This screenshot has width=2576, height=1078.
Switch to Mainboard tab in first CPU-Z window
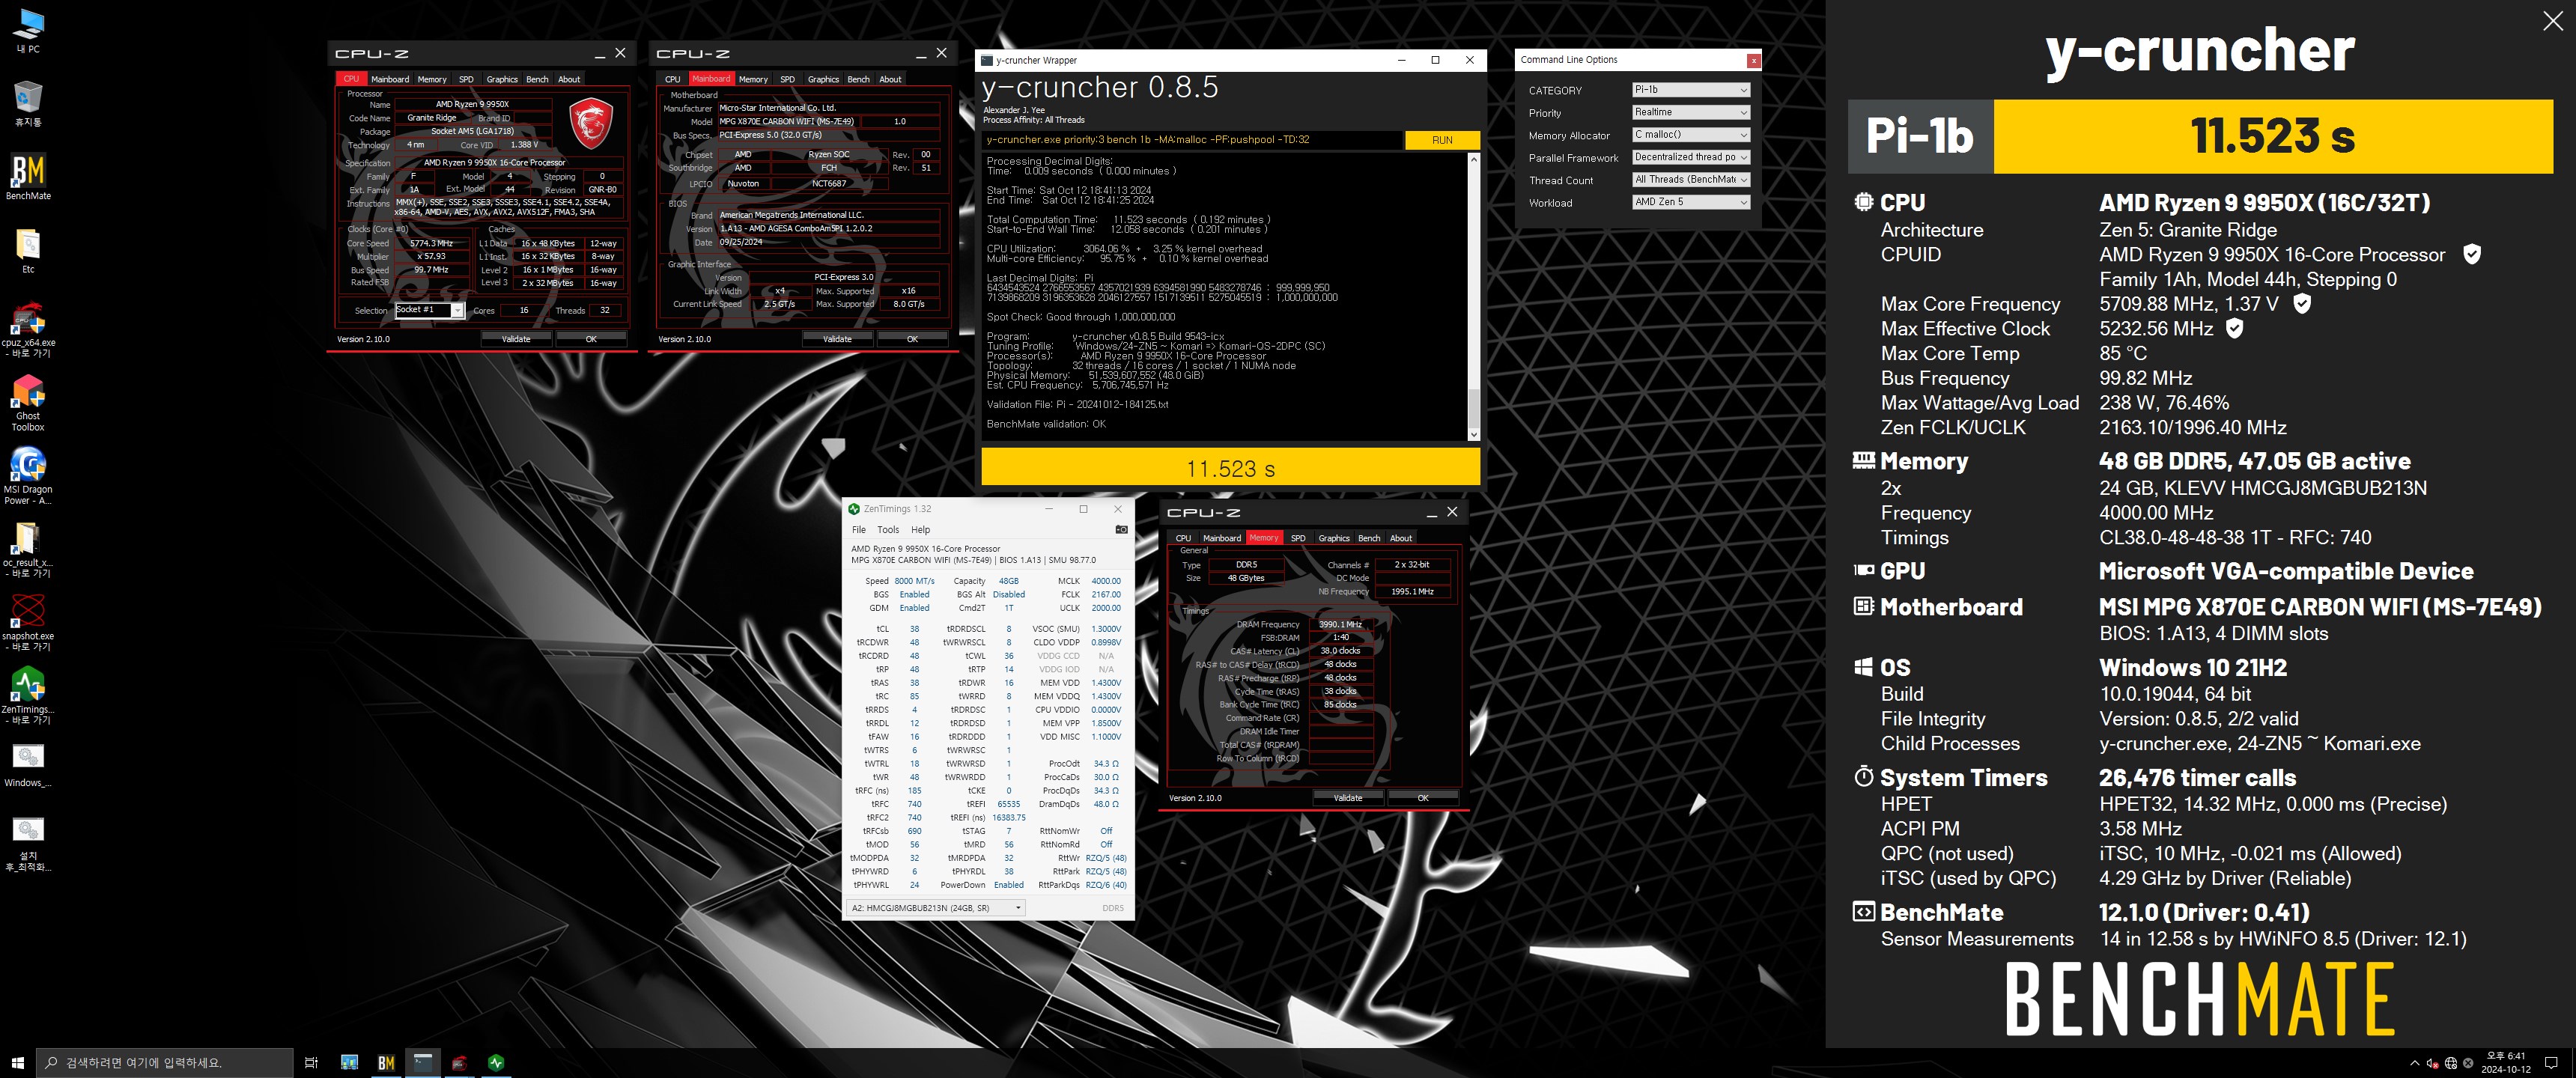click(390, 79)
